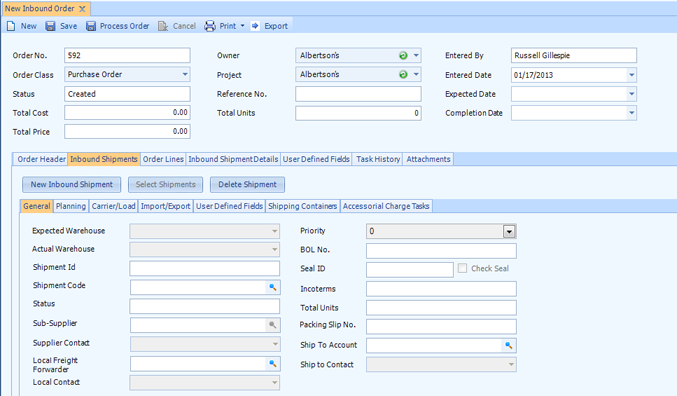Expand the Priority dropdown
This screenshot has width=677, height=396.
click(509, 231)
